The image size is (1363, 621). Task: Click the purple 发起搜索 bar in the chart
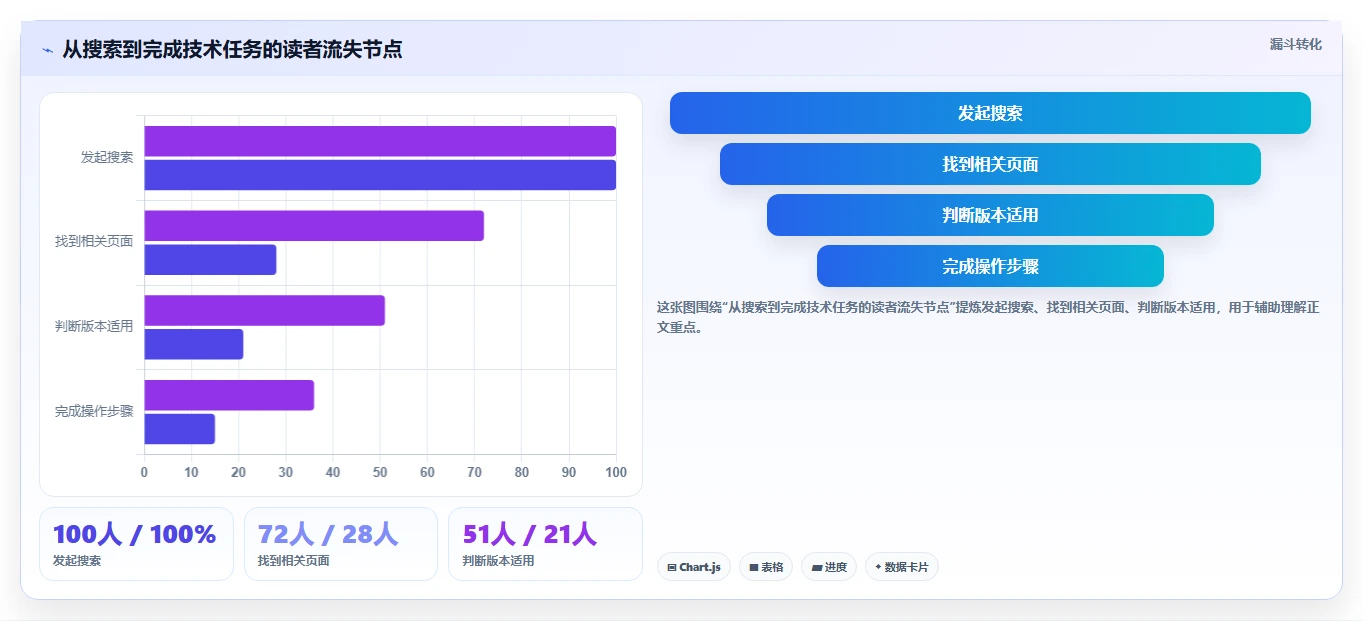380,141
